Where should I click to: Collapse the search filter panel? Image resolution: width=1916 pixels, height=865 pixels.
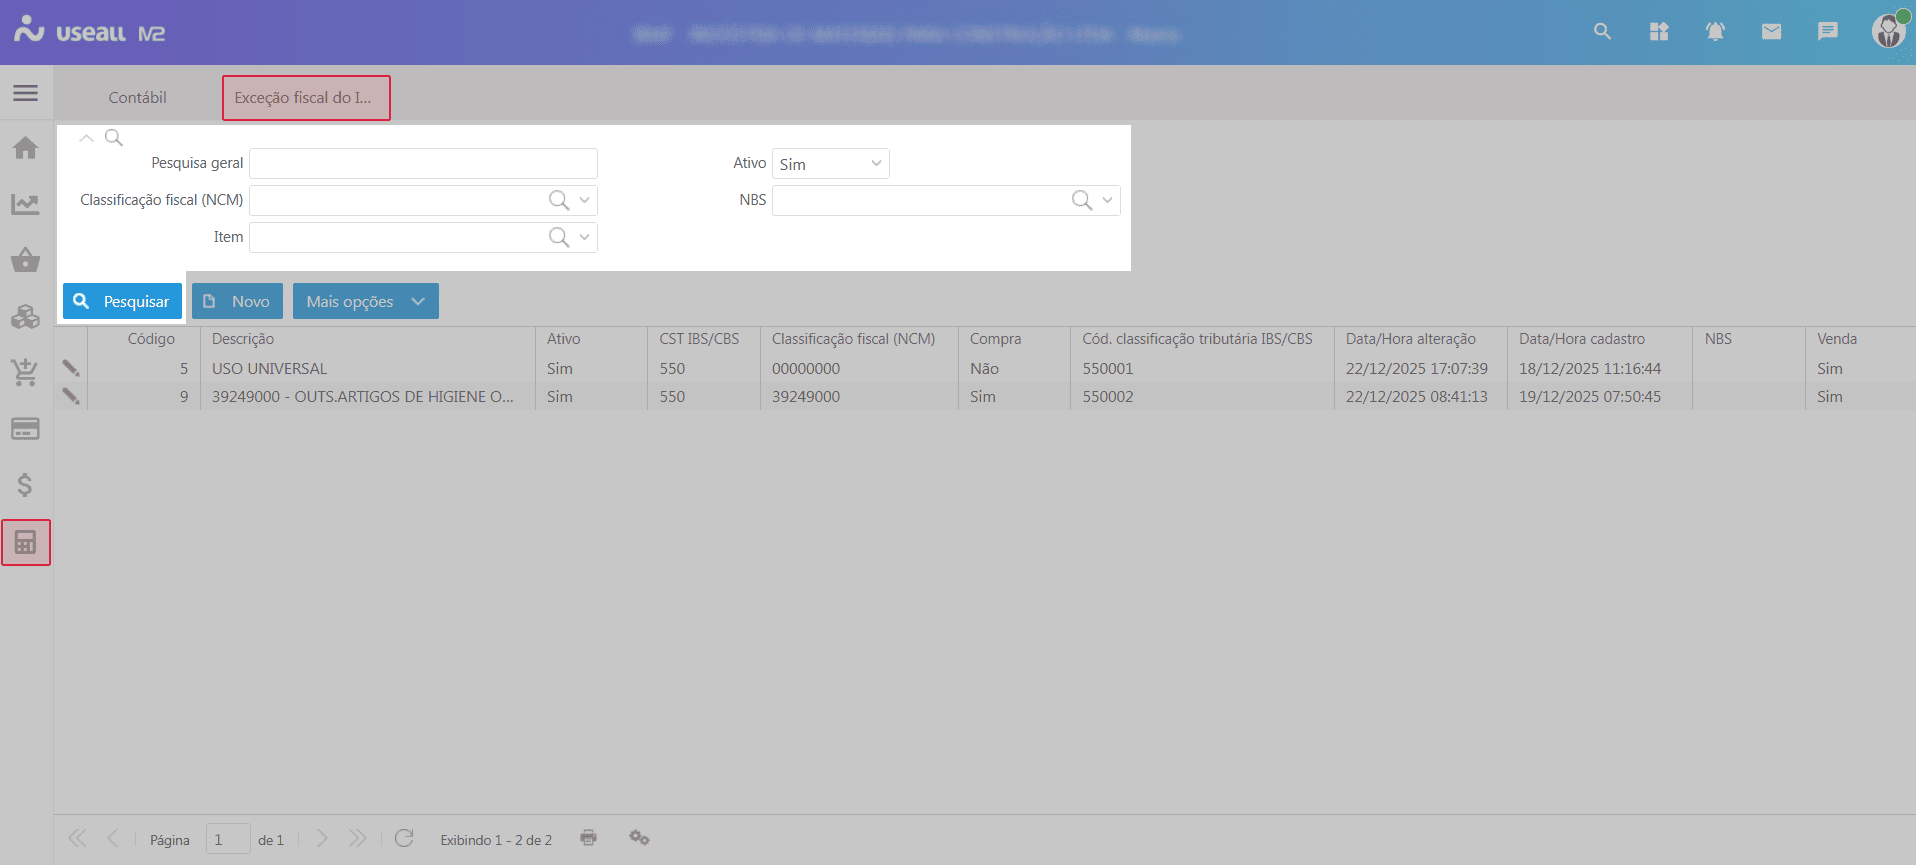pos(87,138)
